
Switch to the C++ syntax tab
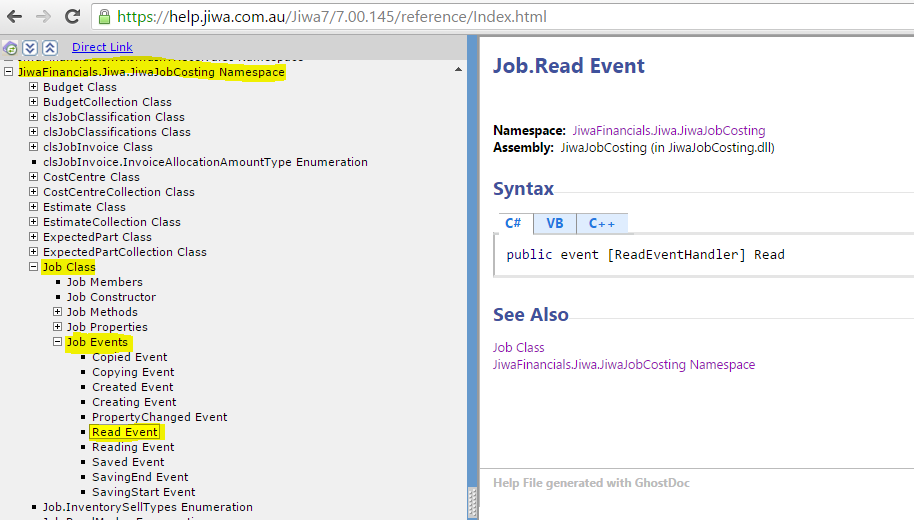point(601,223)
